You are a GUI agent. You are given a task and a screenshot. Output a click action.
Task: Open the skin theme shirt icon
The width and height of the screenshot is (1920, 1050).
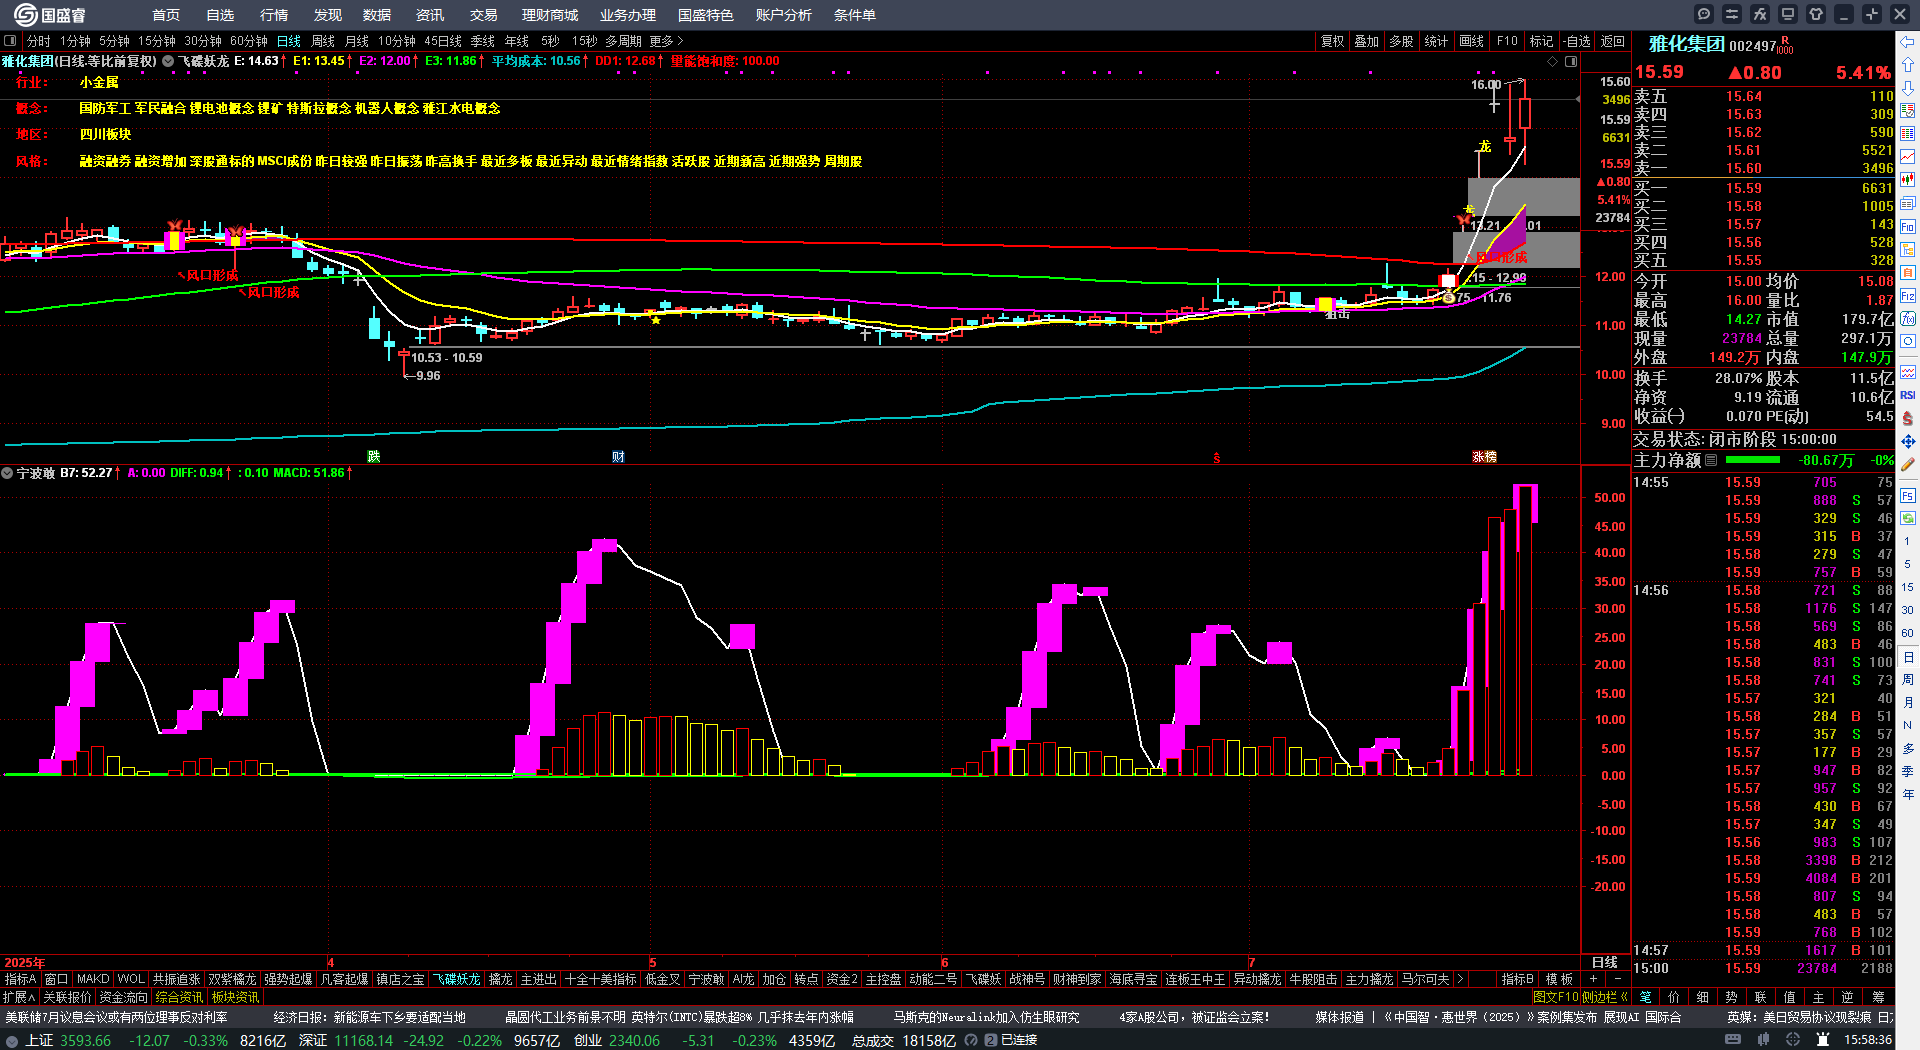pos(1816,14)
